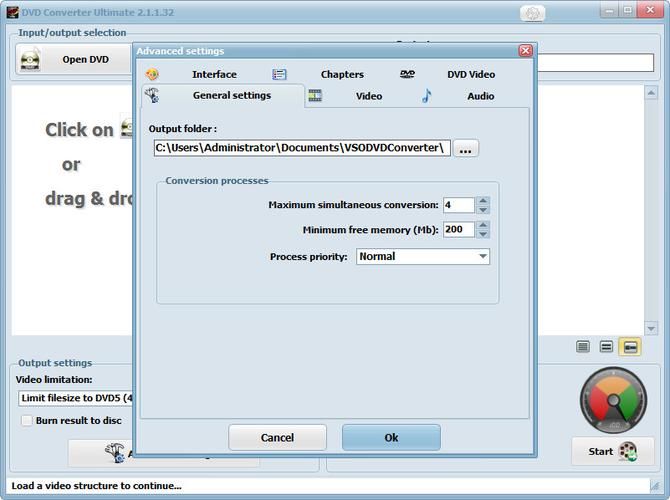
Task: Click the Output folder path field
Action: coord(301,148)
